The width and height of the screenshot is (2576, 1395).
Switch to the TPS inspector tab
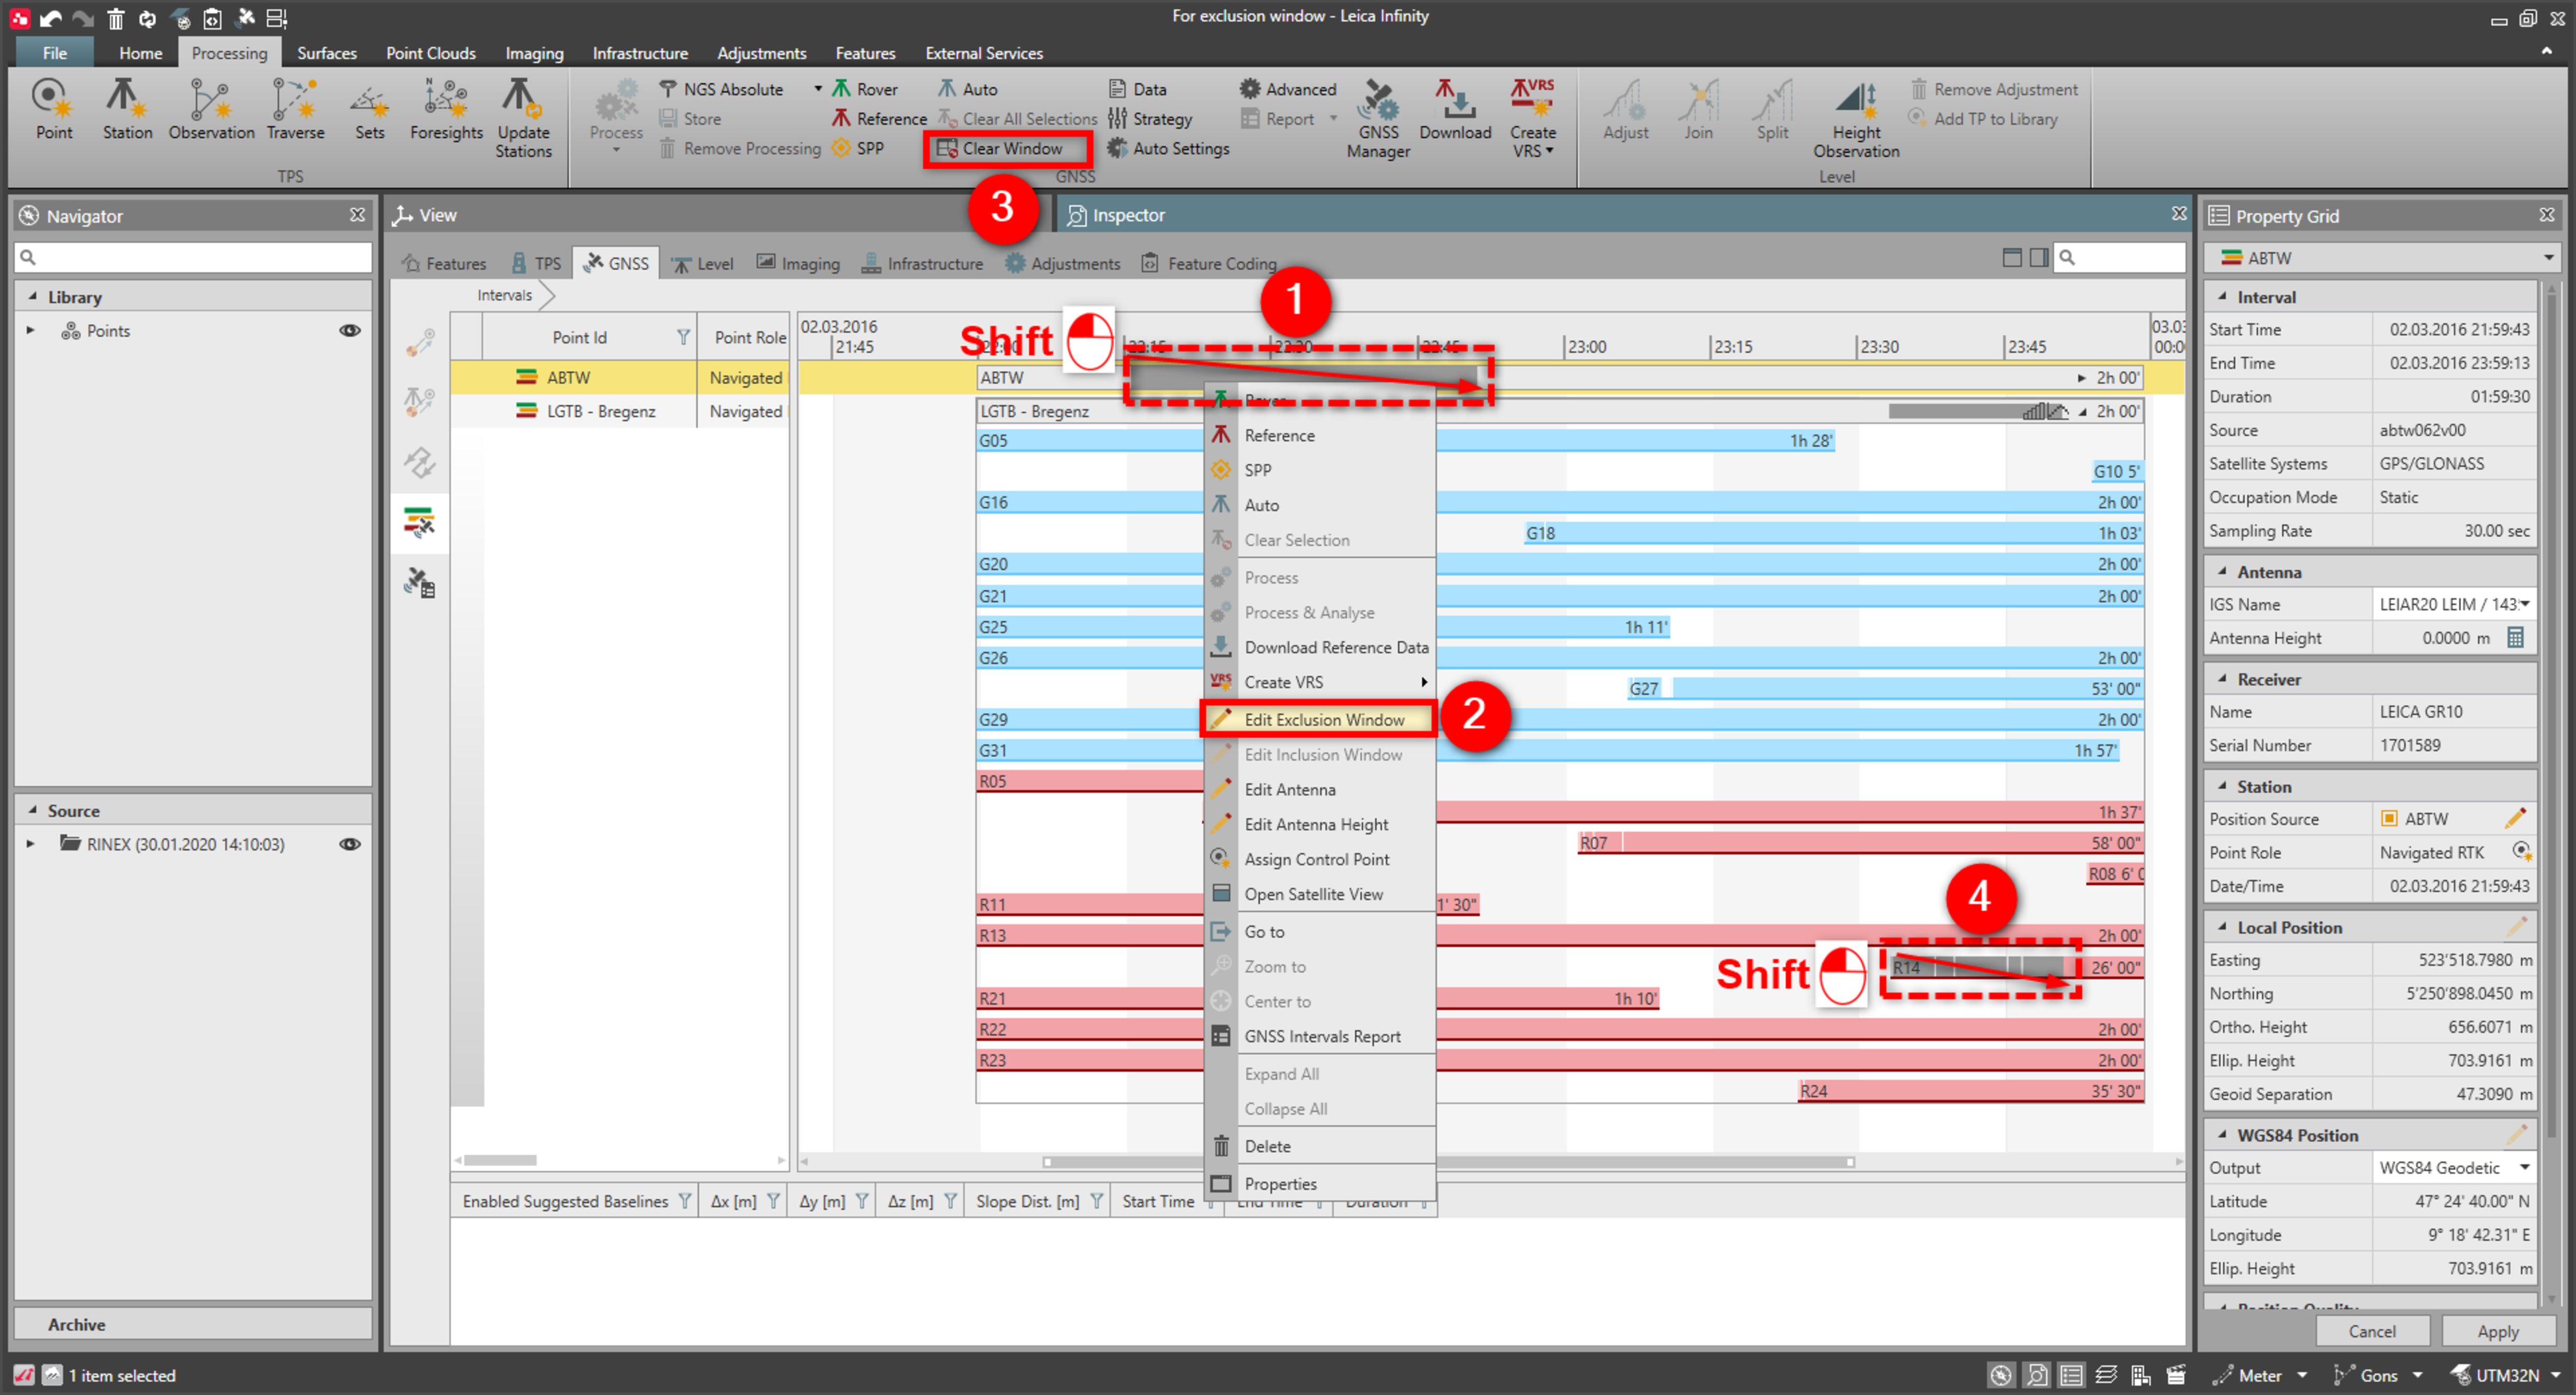[x=537, y=263]
